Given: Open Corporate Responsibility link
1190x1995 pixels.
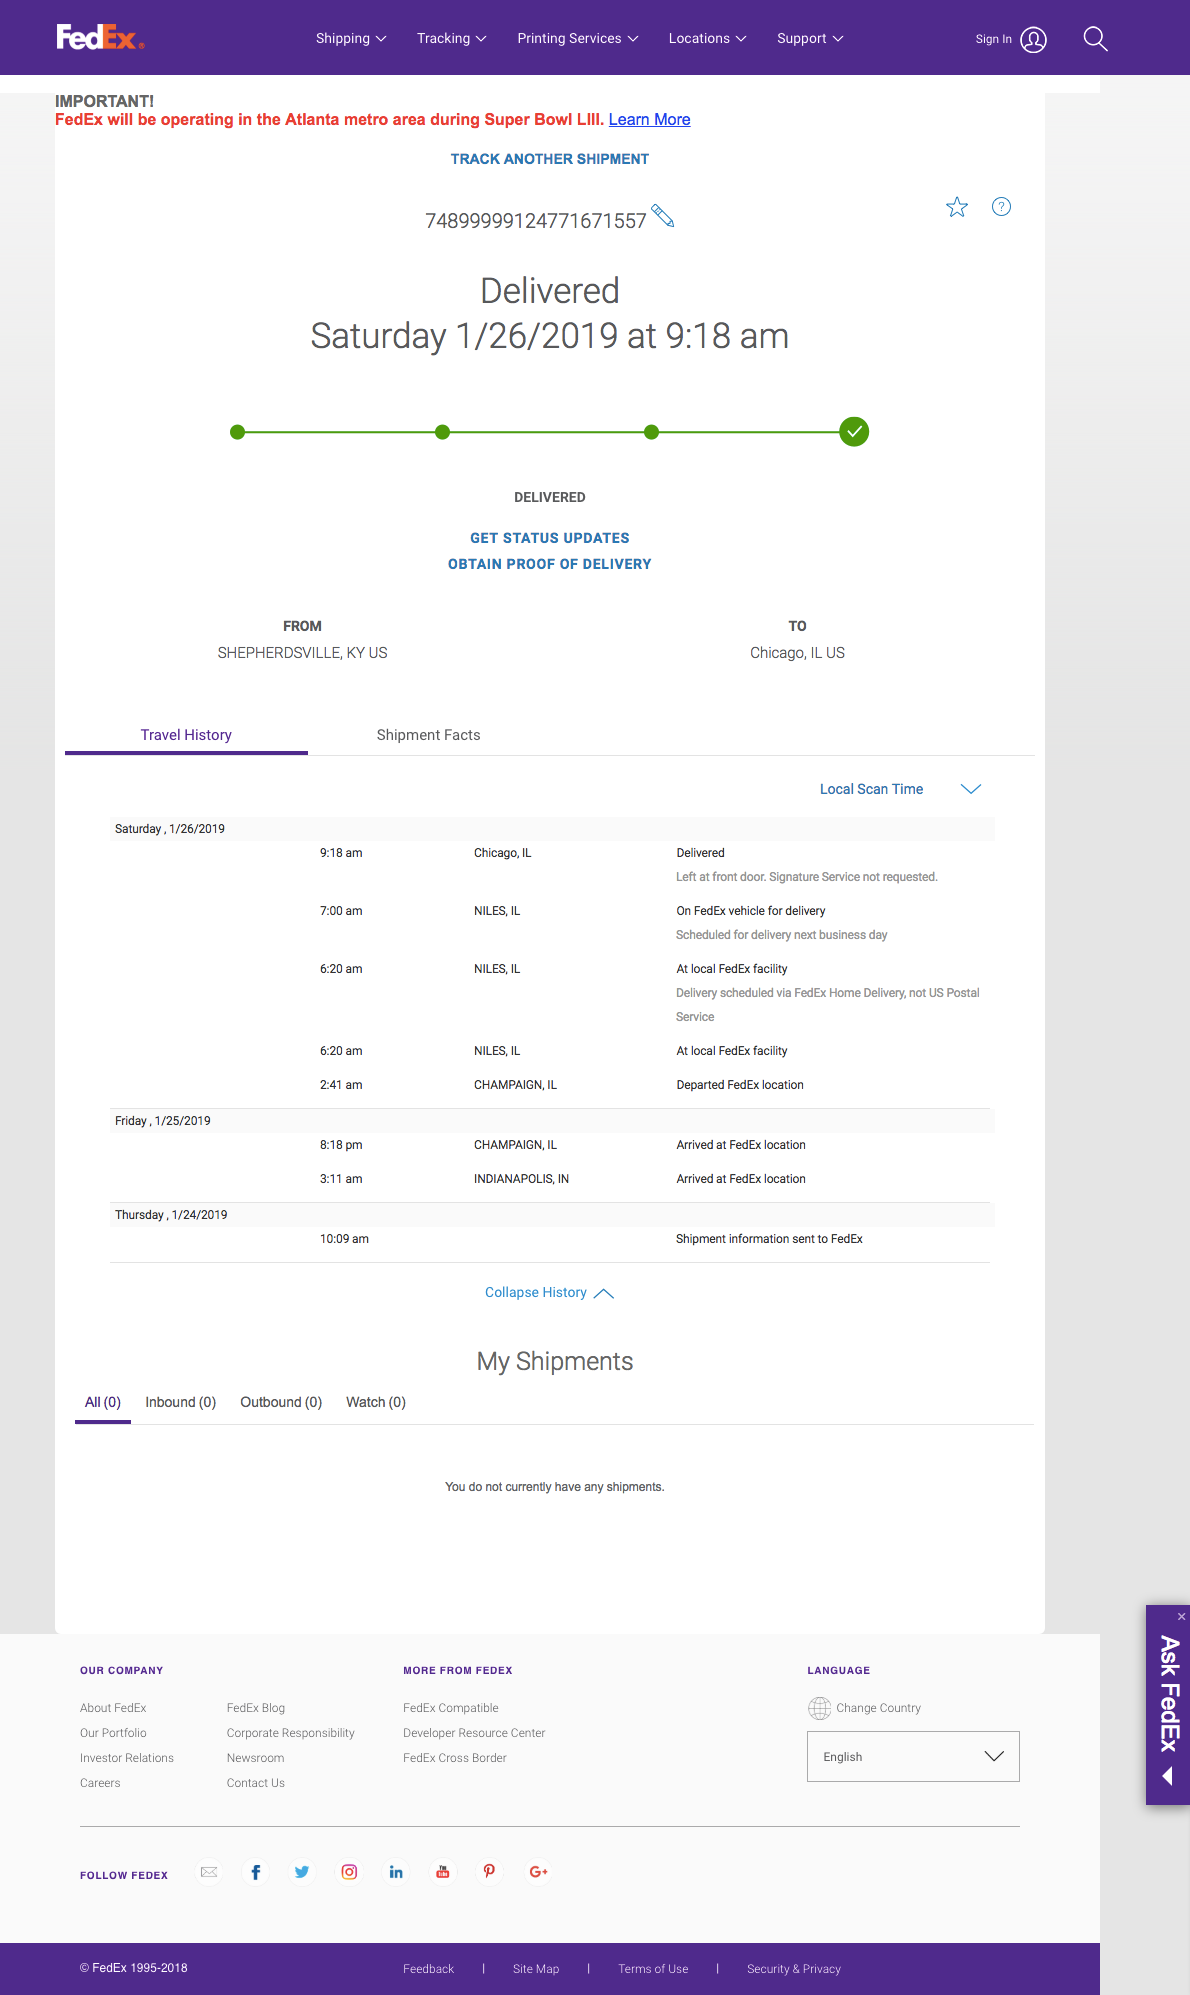Looking at the screenshot, I should (291, 1733).
